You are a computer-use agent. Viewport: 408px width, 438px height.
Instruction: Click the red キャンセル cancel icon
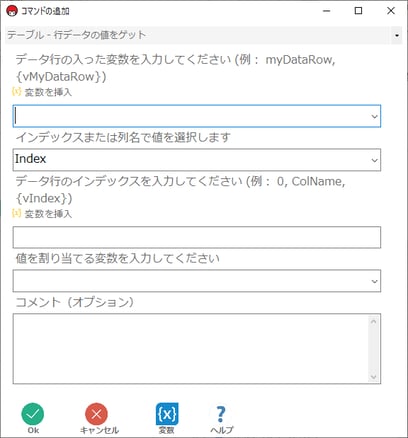(x=96, y=414)
